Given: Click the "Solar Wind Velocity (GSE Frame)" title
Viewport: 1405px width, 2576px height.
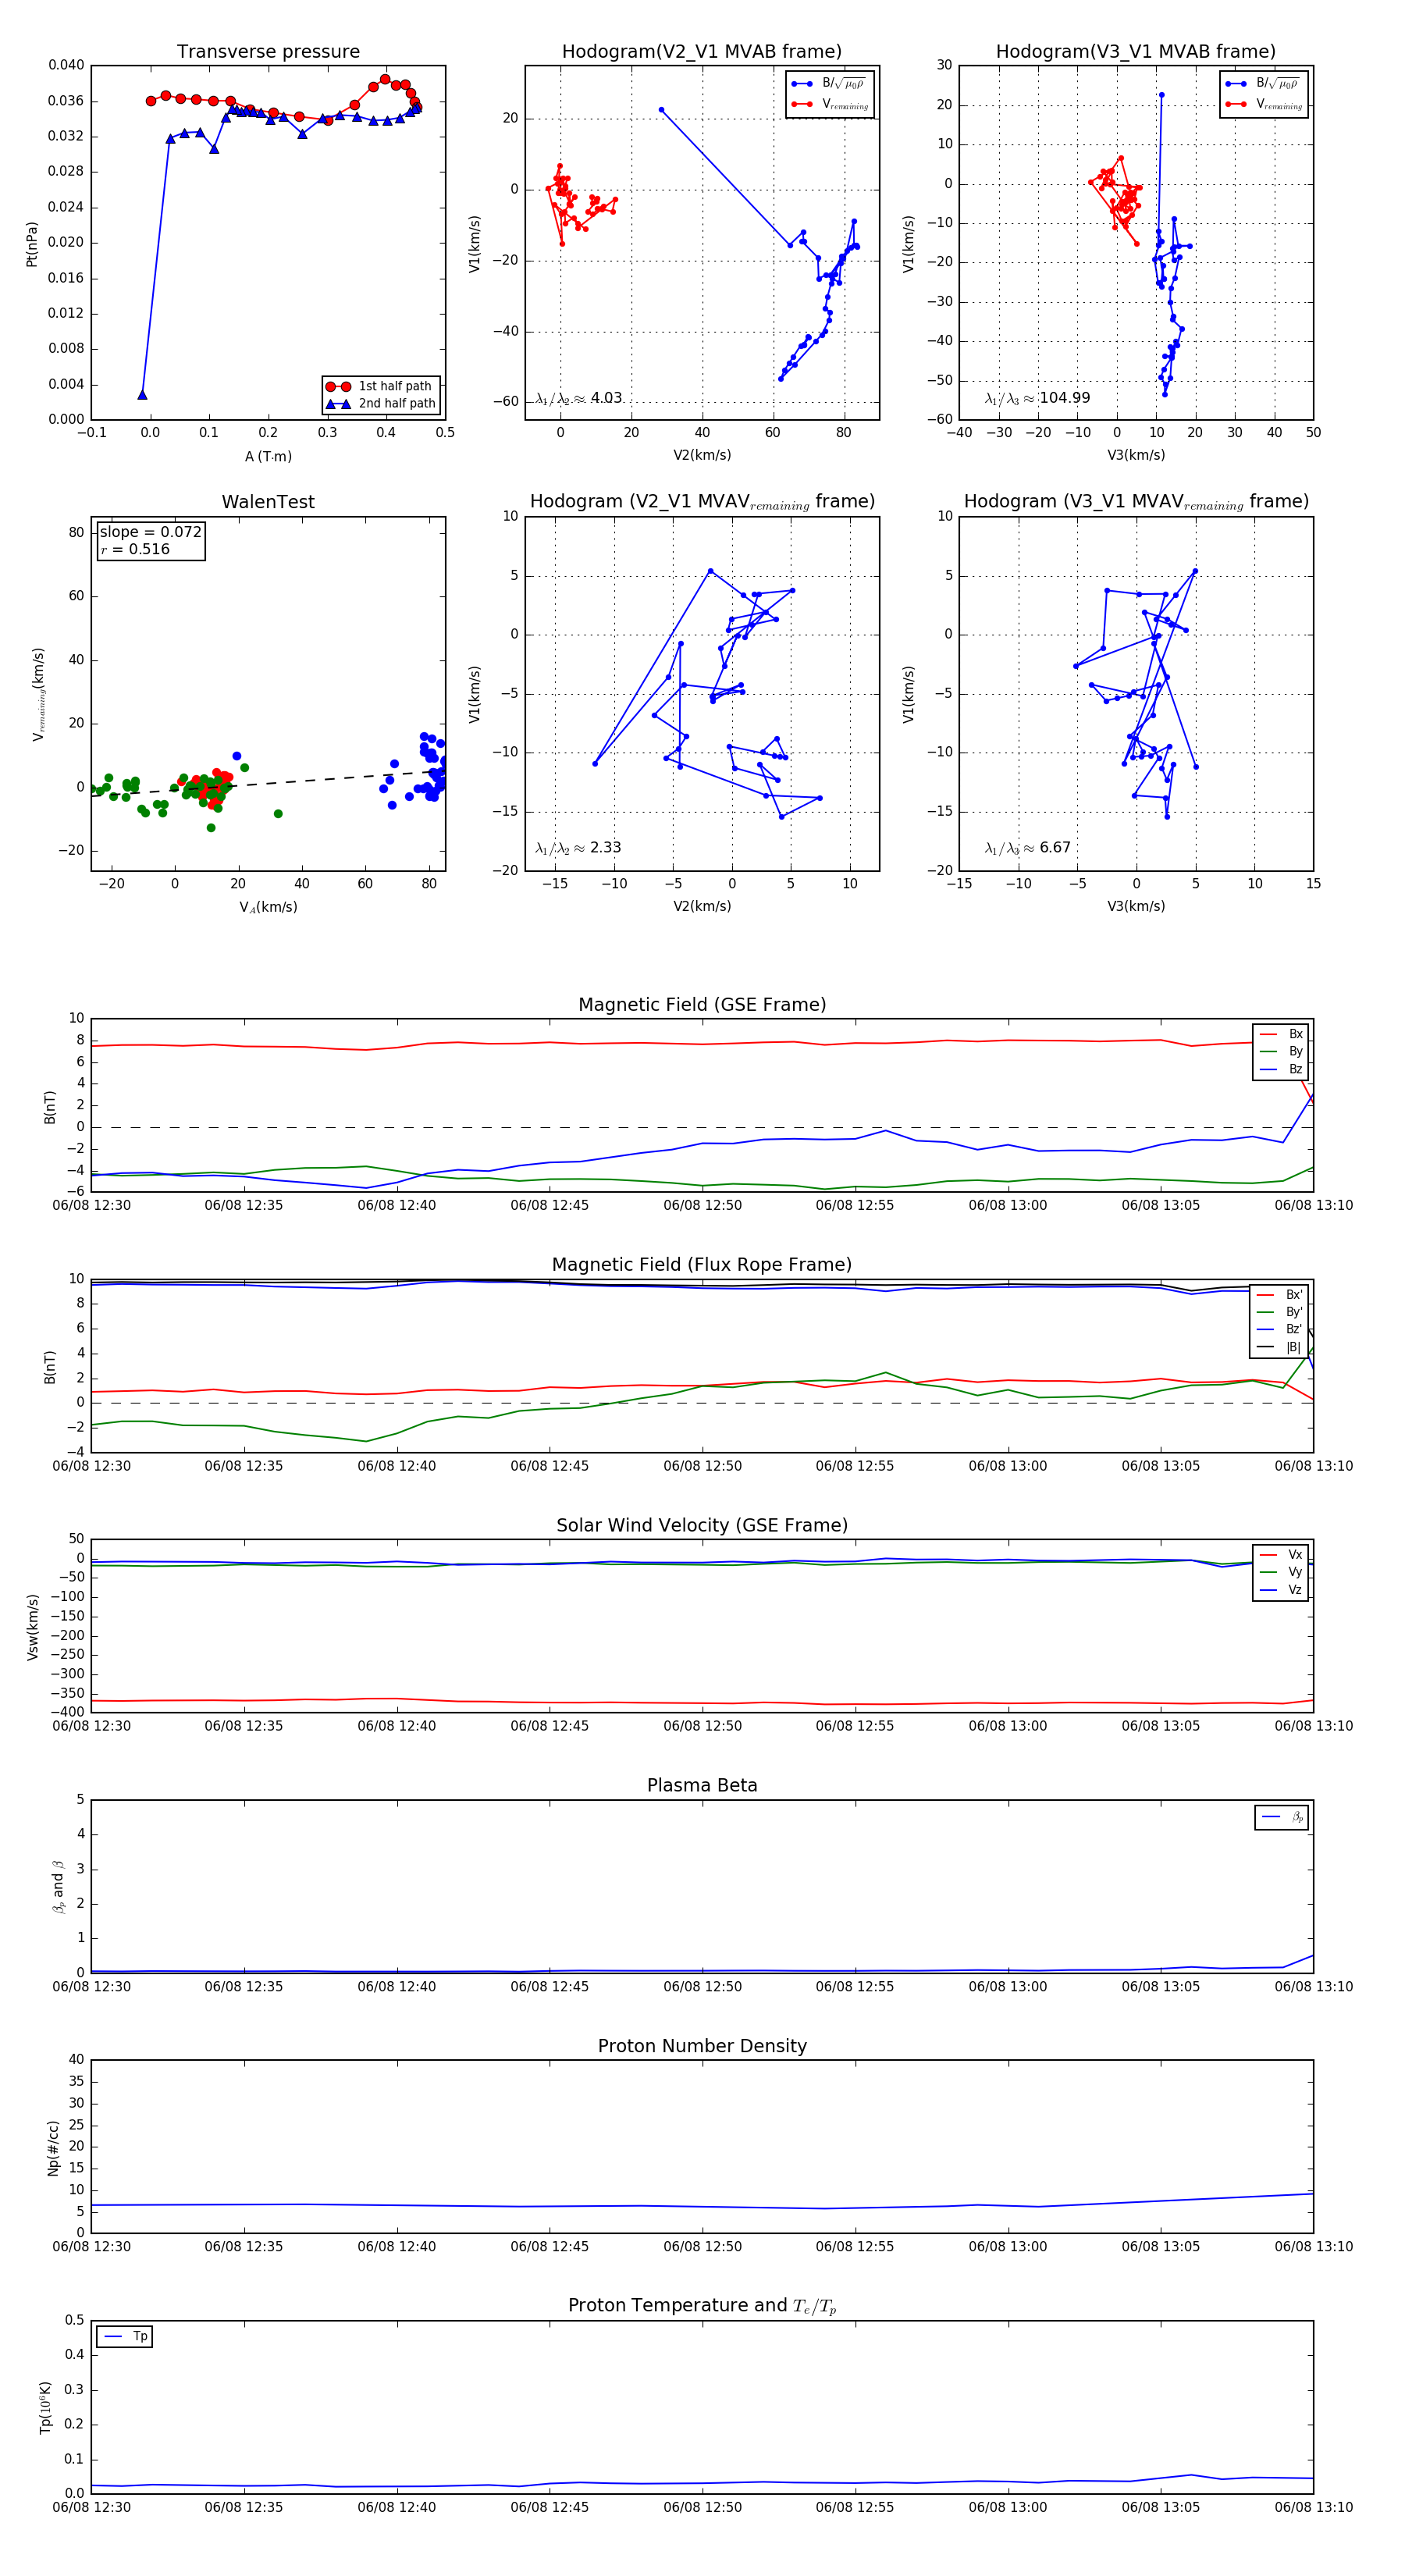Looking at the screenshot, I should click(702, 1525).
